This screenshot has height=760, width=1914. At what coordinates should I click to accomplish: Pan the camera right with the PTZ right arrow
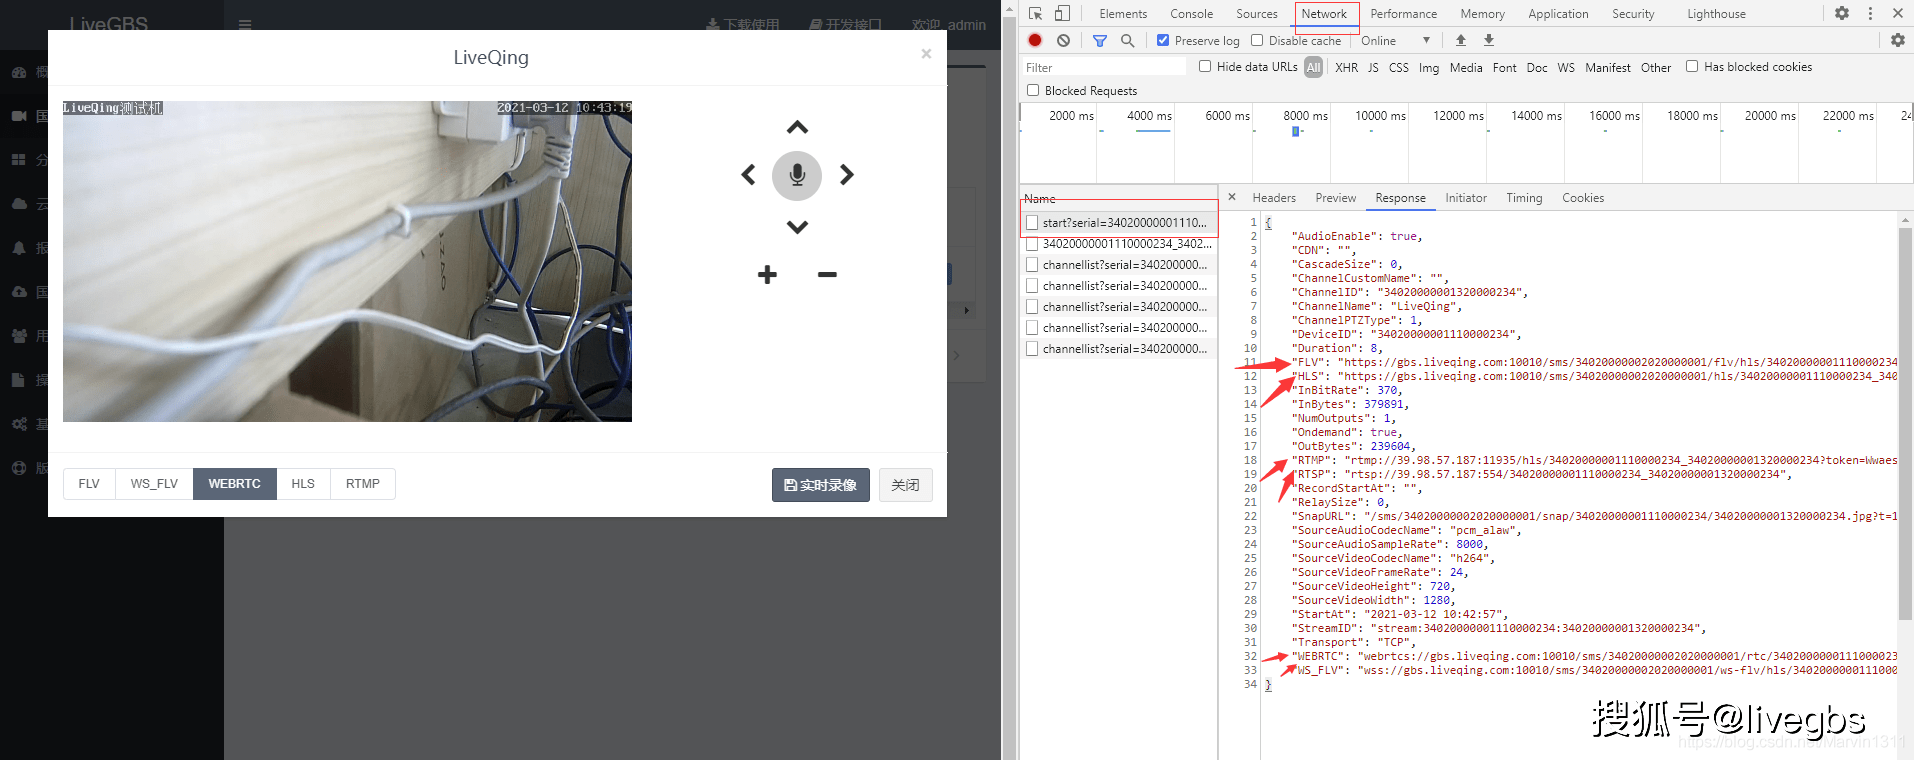click(x=847, y=175)
